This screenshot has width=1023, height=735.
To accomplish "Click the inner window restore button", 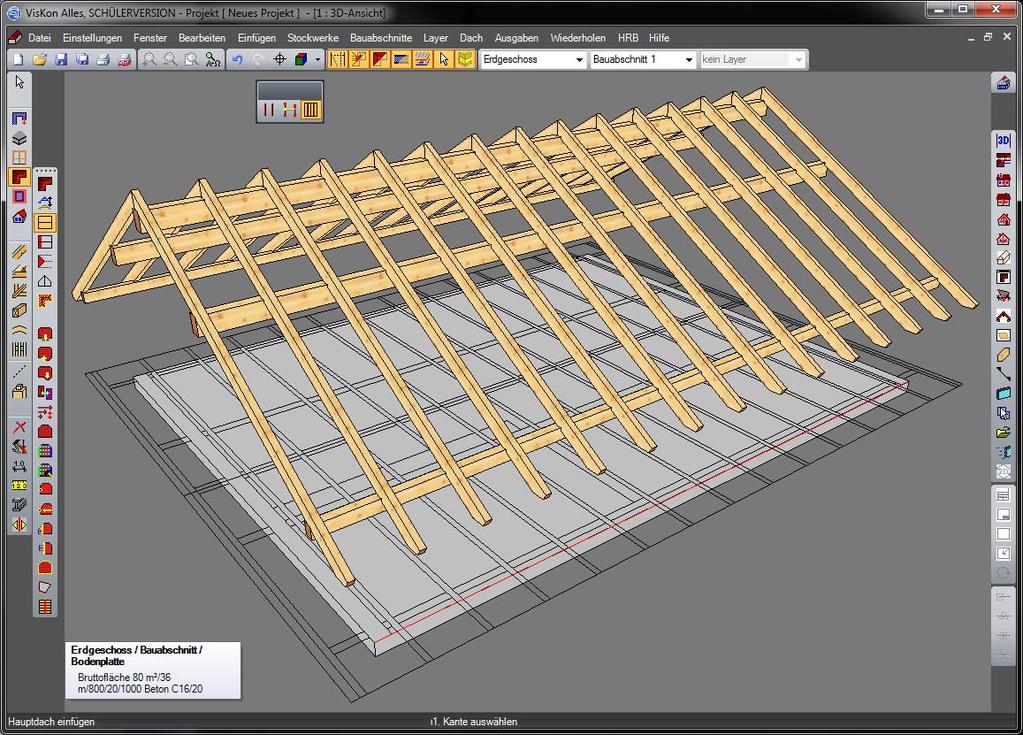I will 988,37.
